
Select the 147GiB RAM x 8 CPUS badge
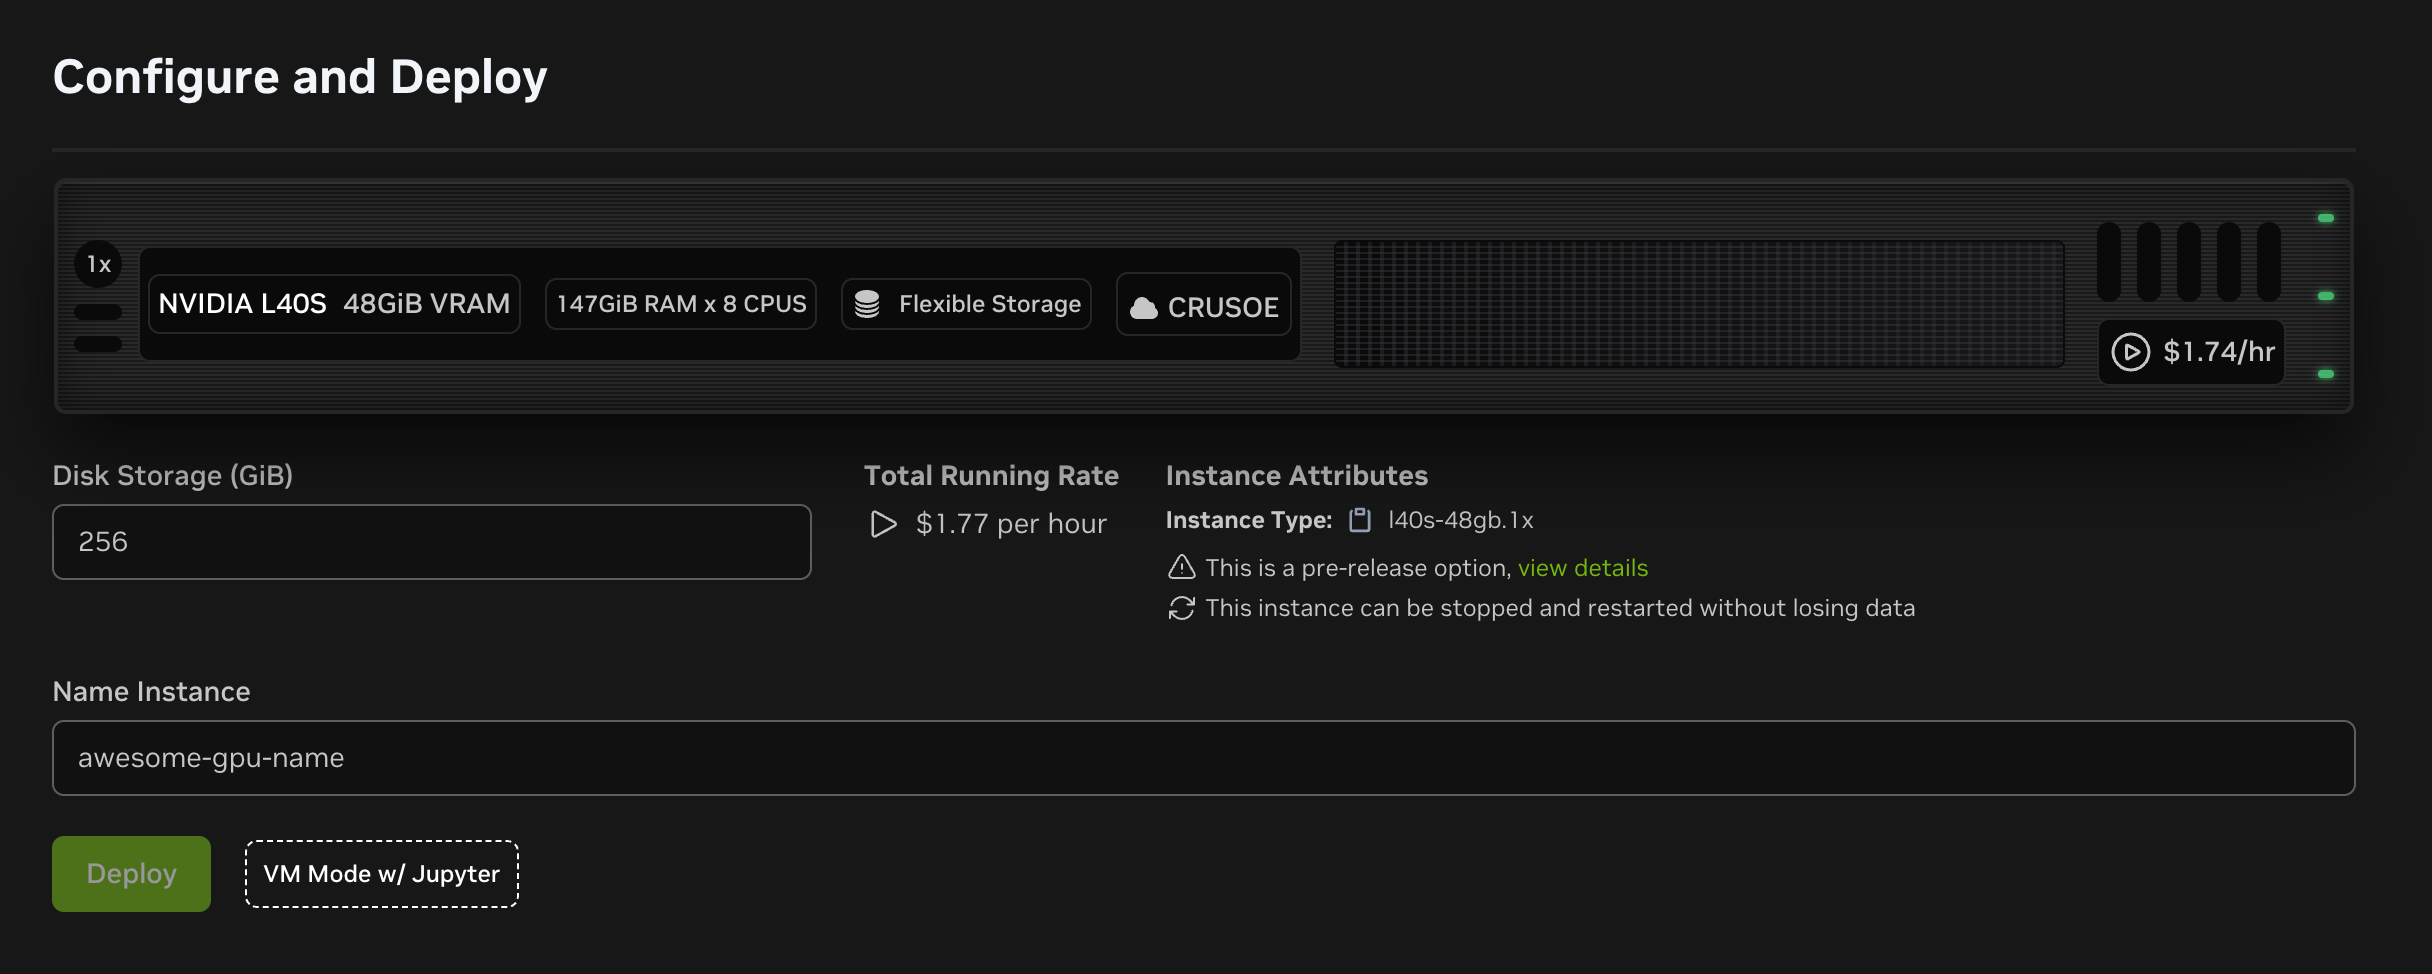pyautogui.click(x=681, y=304)
